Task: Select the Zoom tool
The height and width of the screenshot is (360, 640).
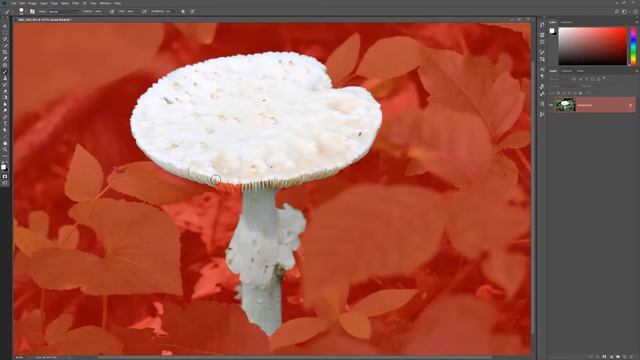Action: [5, 150]
